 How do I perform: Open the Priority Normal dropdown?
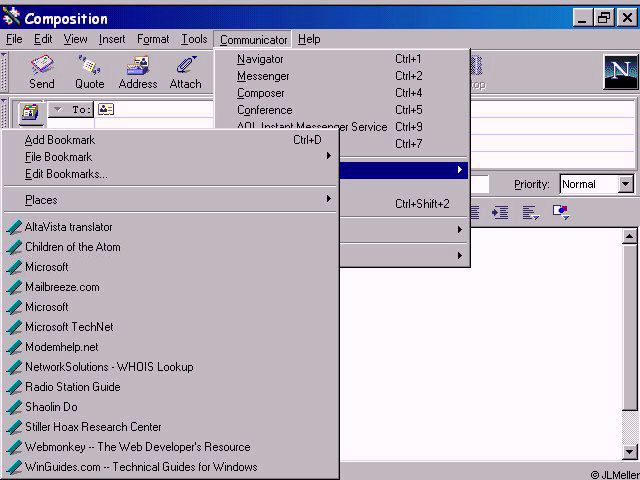coord(625,184)
